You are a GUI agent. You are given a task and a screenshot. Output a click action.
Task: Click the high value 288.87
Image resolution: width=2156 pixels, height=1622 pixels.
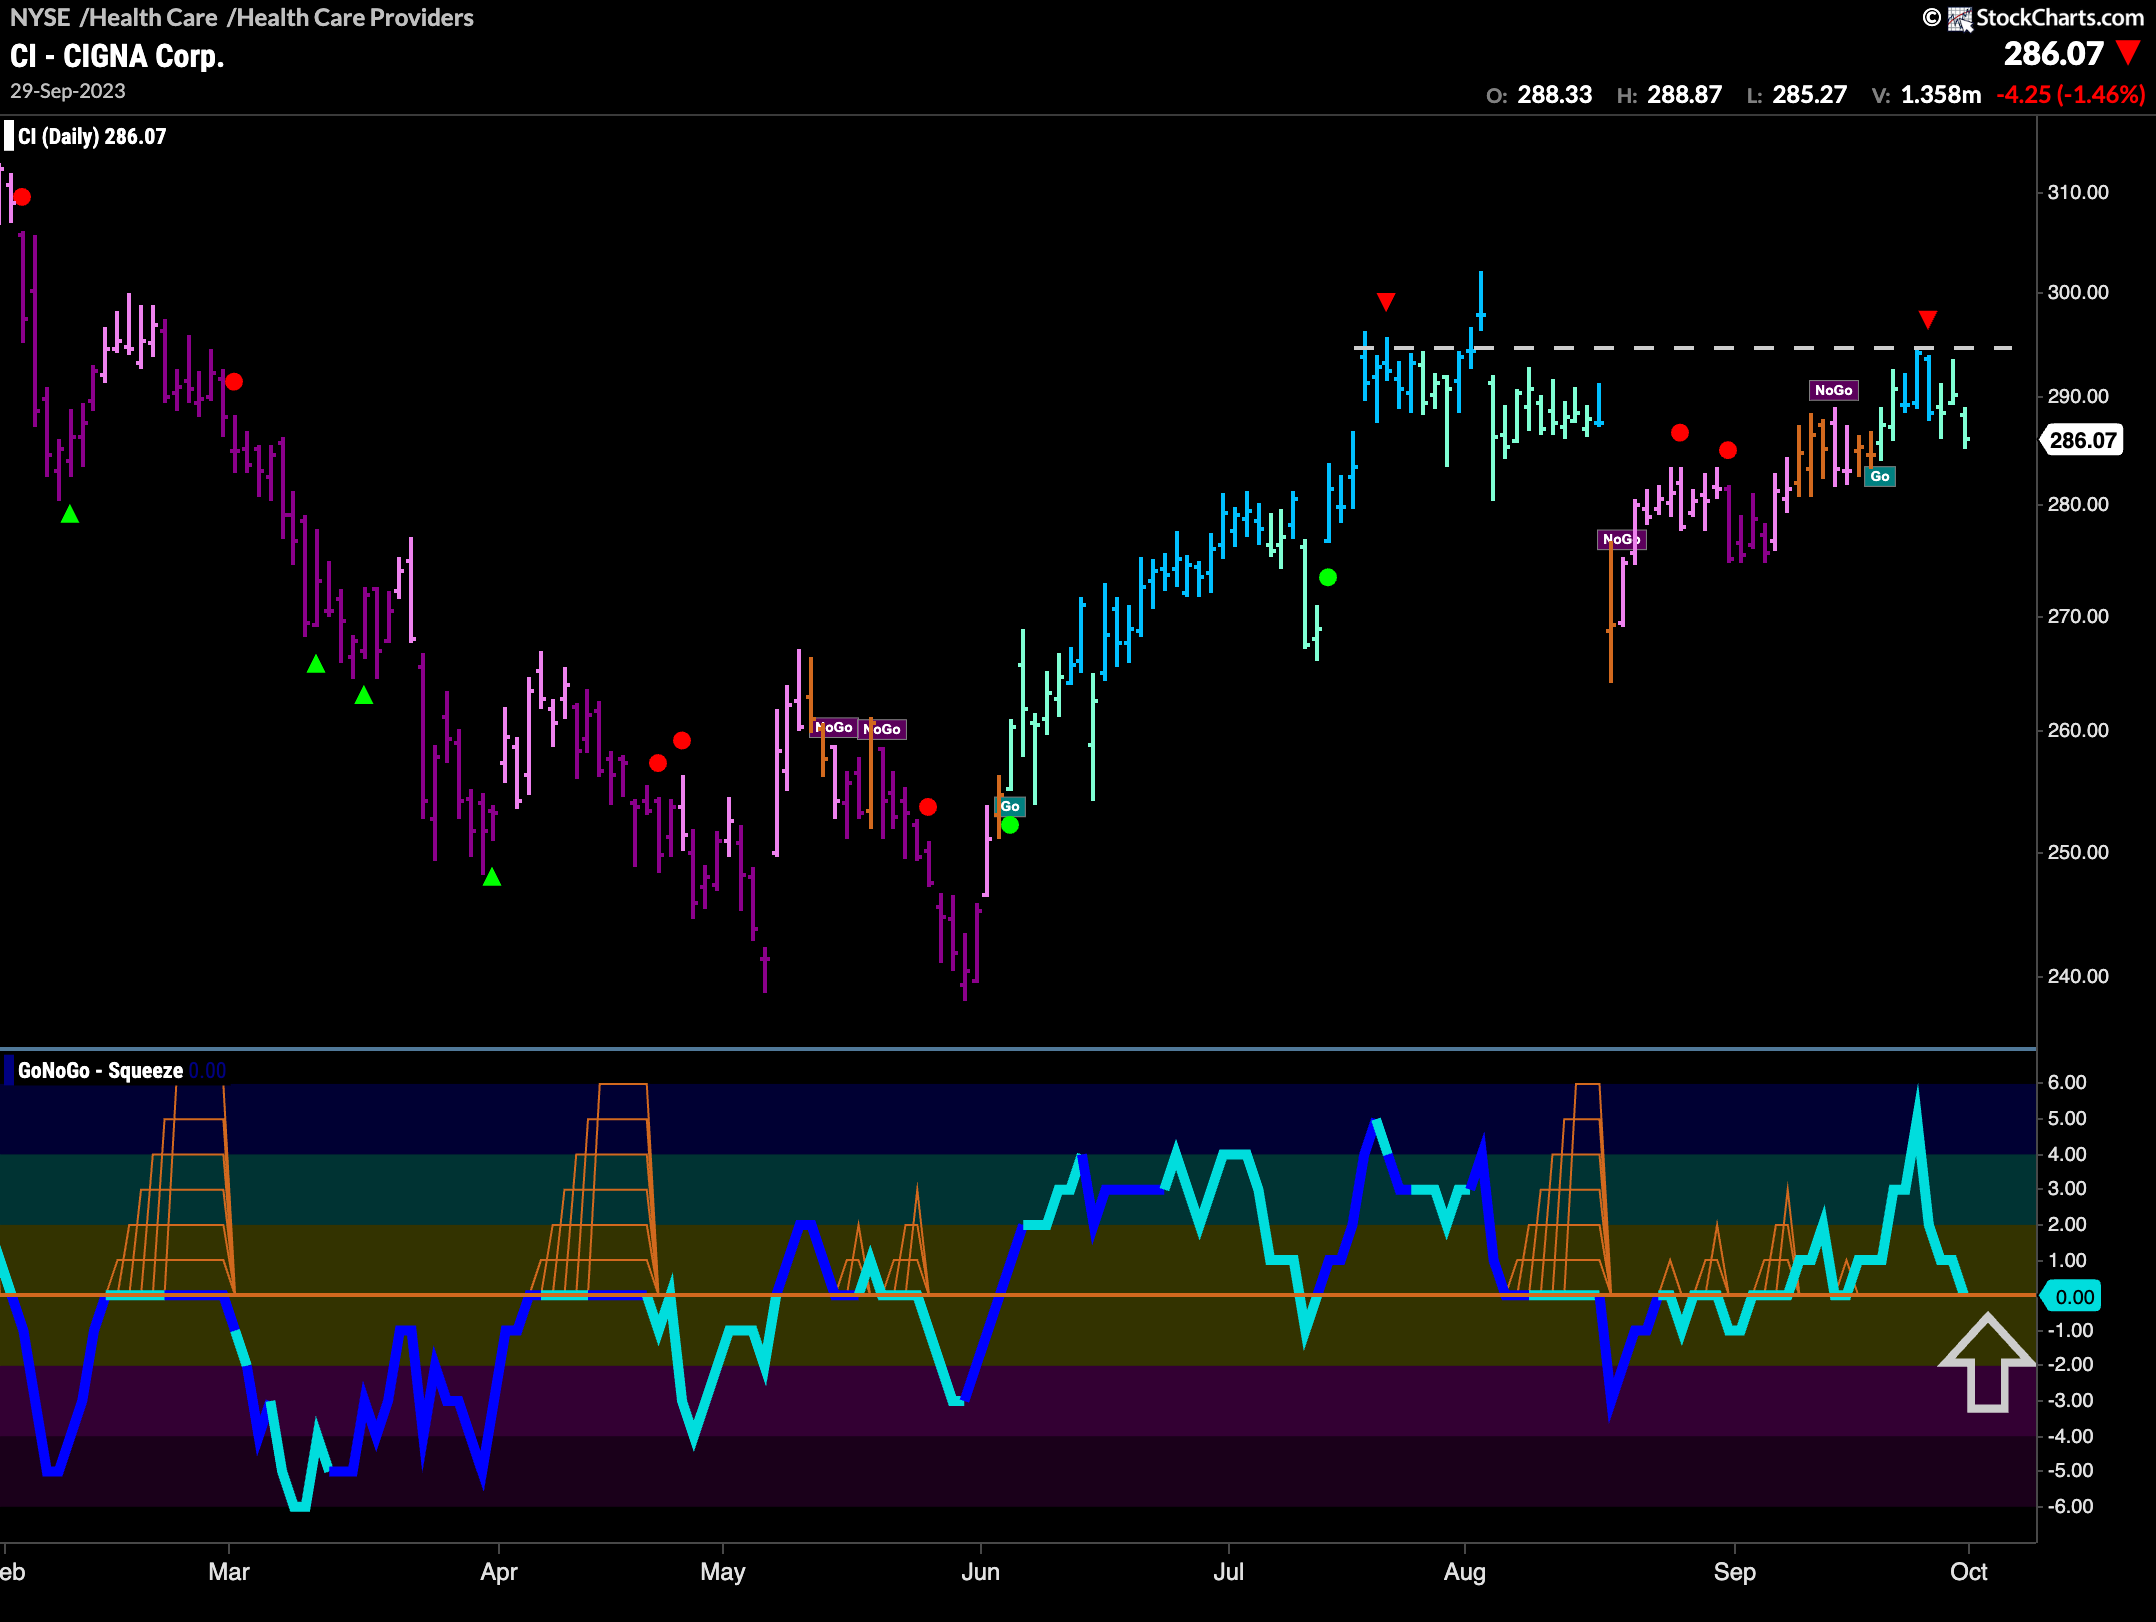tap(1685, 95)
